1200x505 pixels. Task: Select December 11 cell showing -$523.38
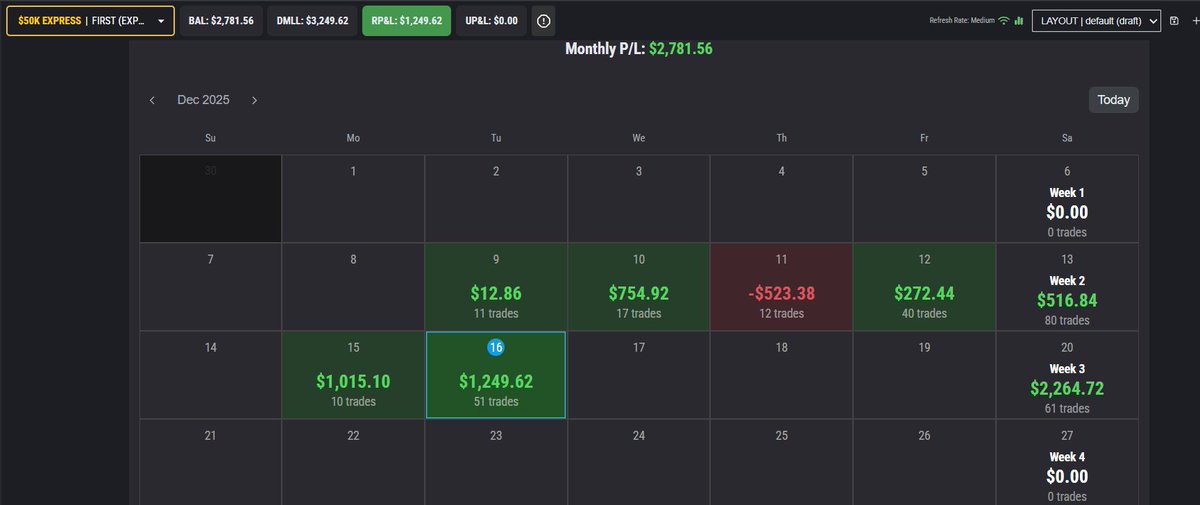pyautogui.click(x=782, y=287)
